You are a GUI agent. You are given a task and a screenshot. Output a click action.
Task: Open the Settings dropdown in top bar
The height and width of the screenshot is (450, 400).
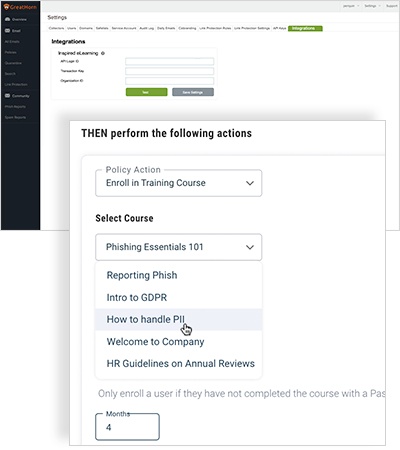[372, 6]
